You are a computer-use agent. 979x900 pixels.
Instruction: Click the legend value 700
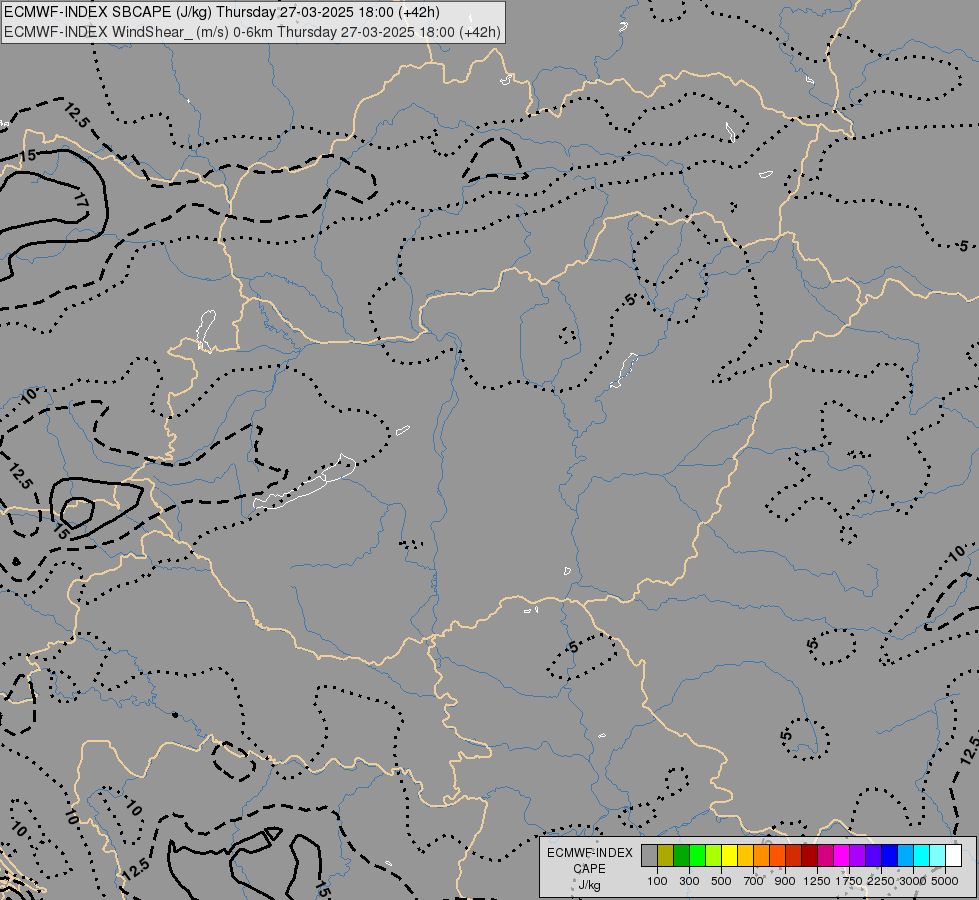point(754,881)
